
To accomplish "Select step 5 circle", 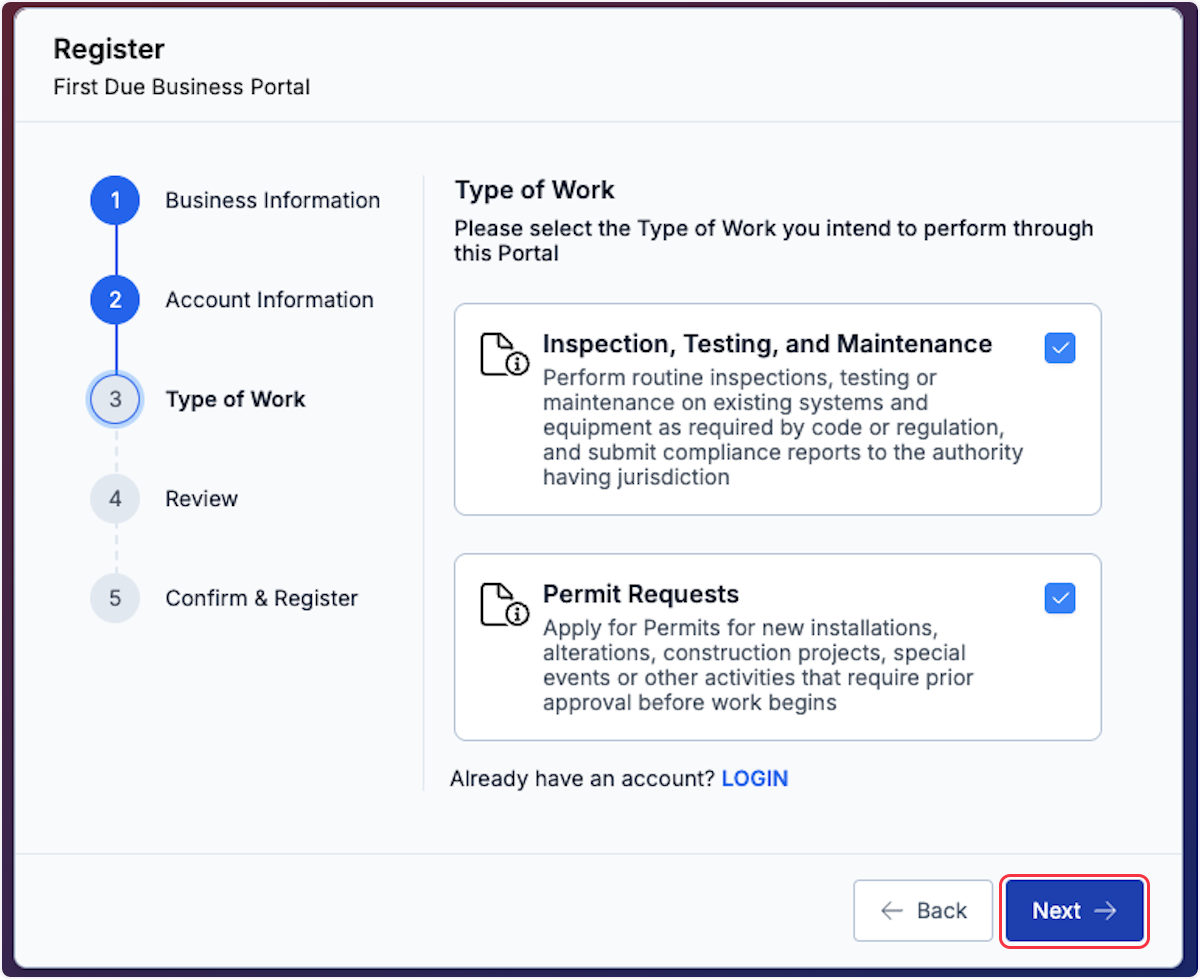I will (116, 598).
